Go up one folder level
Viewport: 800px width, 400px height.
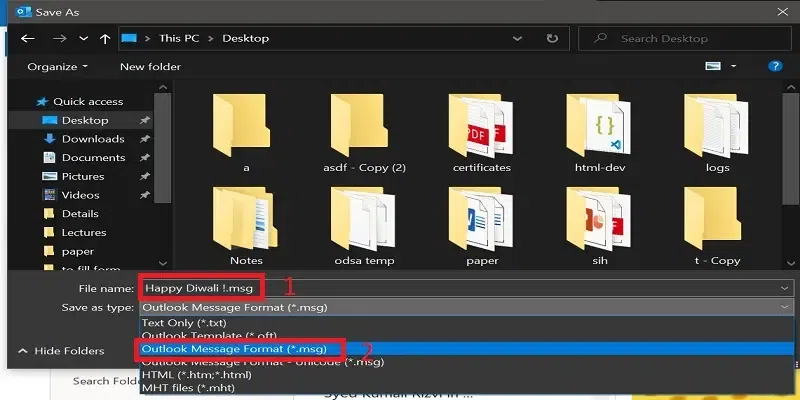tap(105, 39)
